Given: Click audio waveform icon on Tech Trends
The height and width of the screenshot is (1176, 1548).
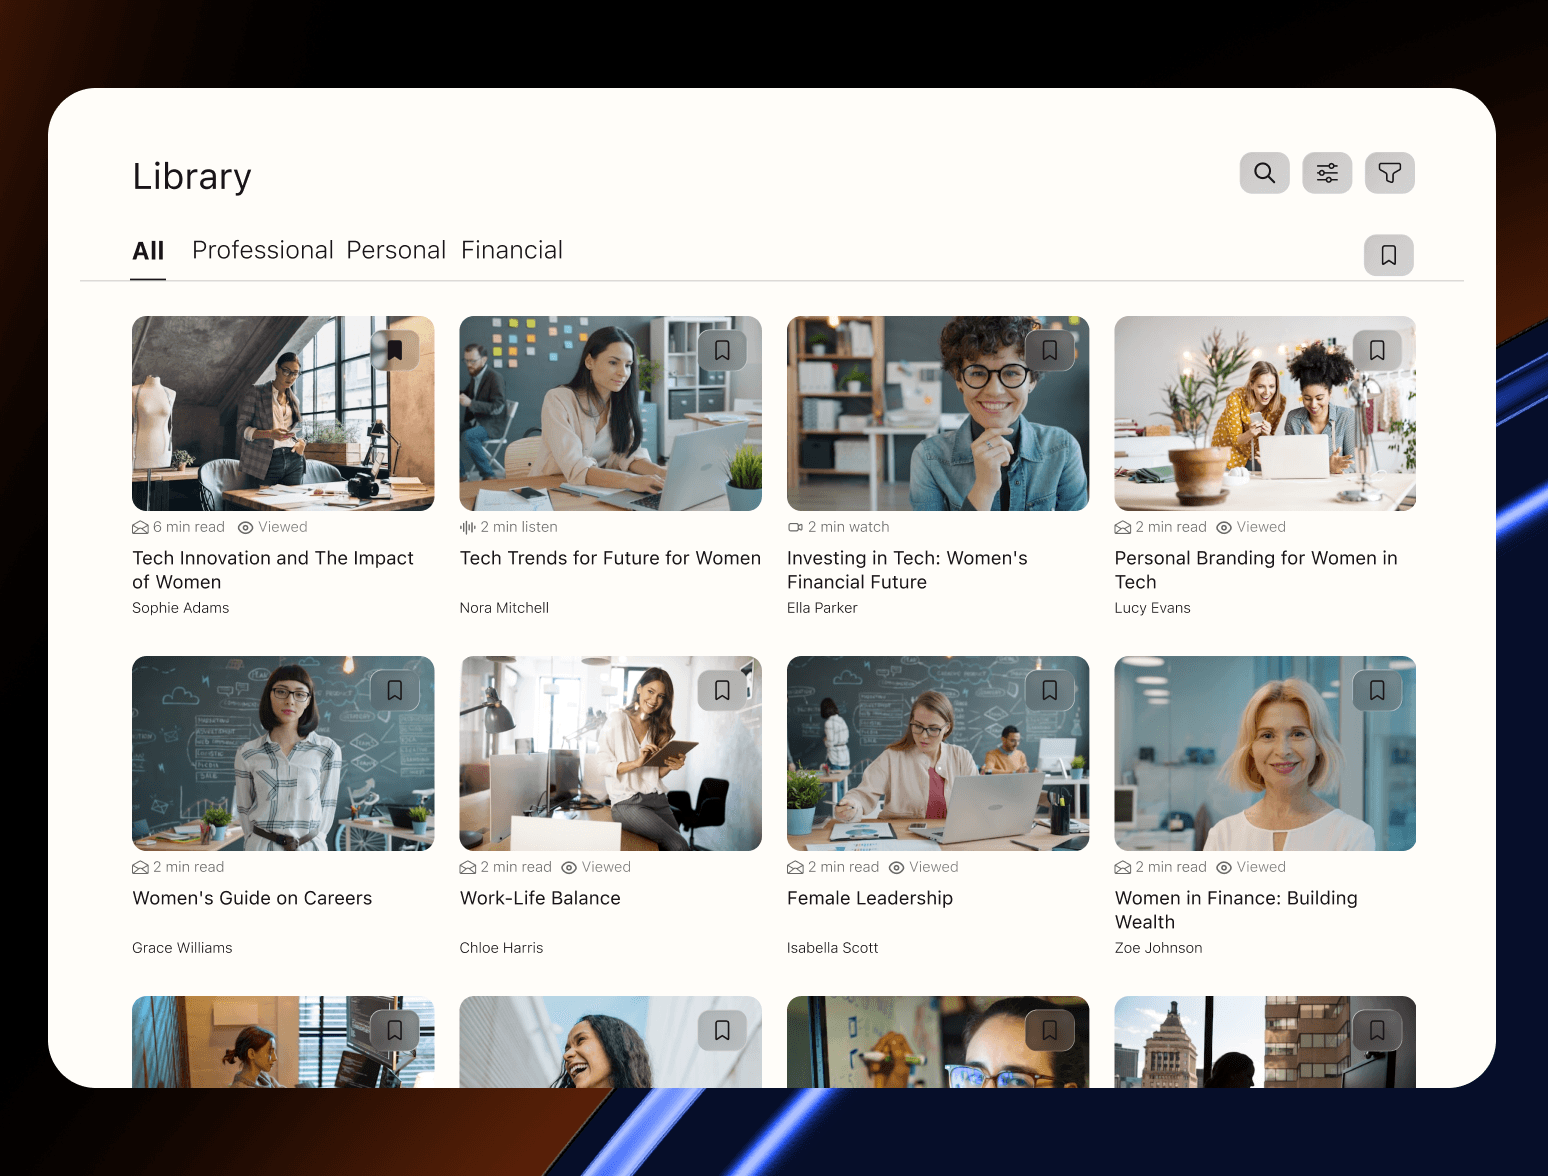Looking at the screenshot, I should click(467, 527).
